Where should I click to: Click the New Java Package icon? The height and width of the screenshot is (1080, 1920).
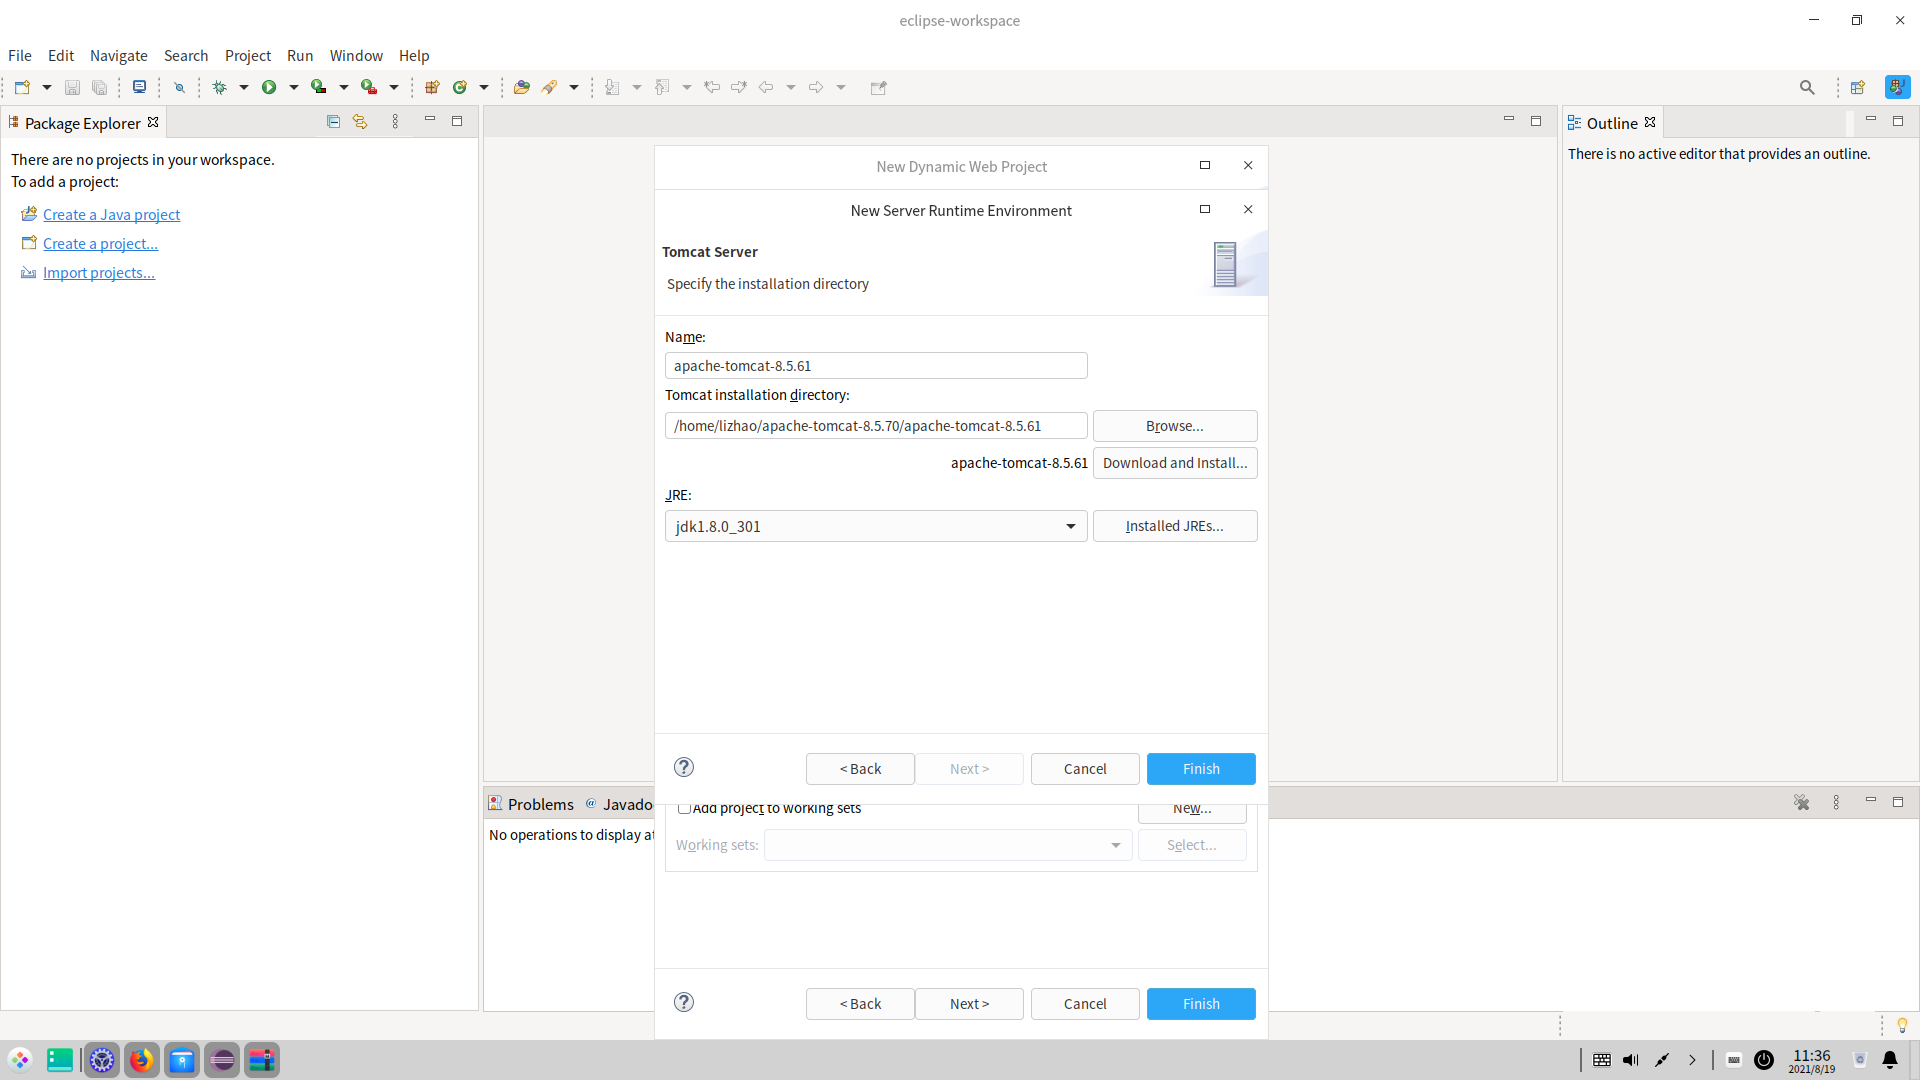(432, 88)
